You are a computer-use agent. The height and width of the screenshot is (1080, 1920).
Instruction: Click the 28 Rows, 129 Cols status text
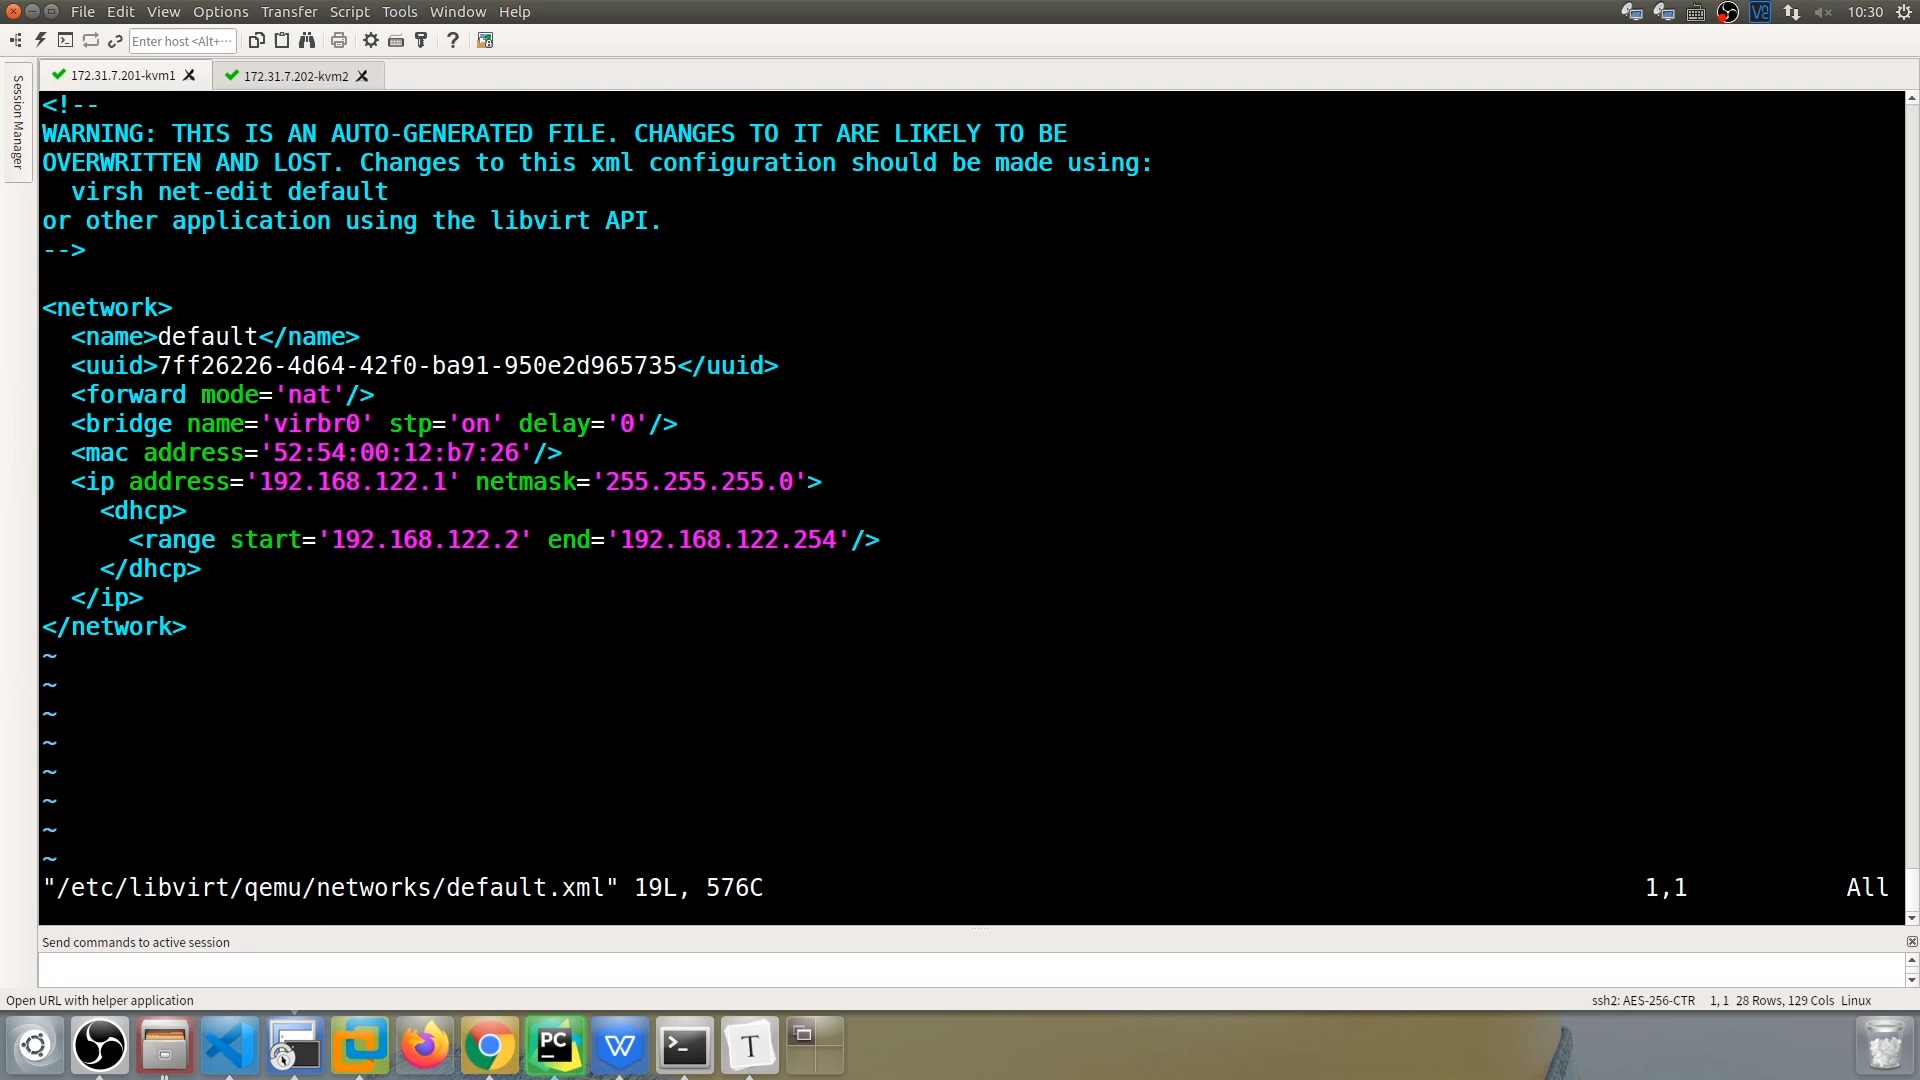[x=1785, y=1000]
